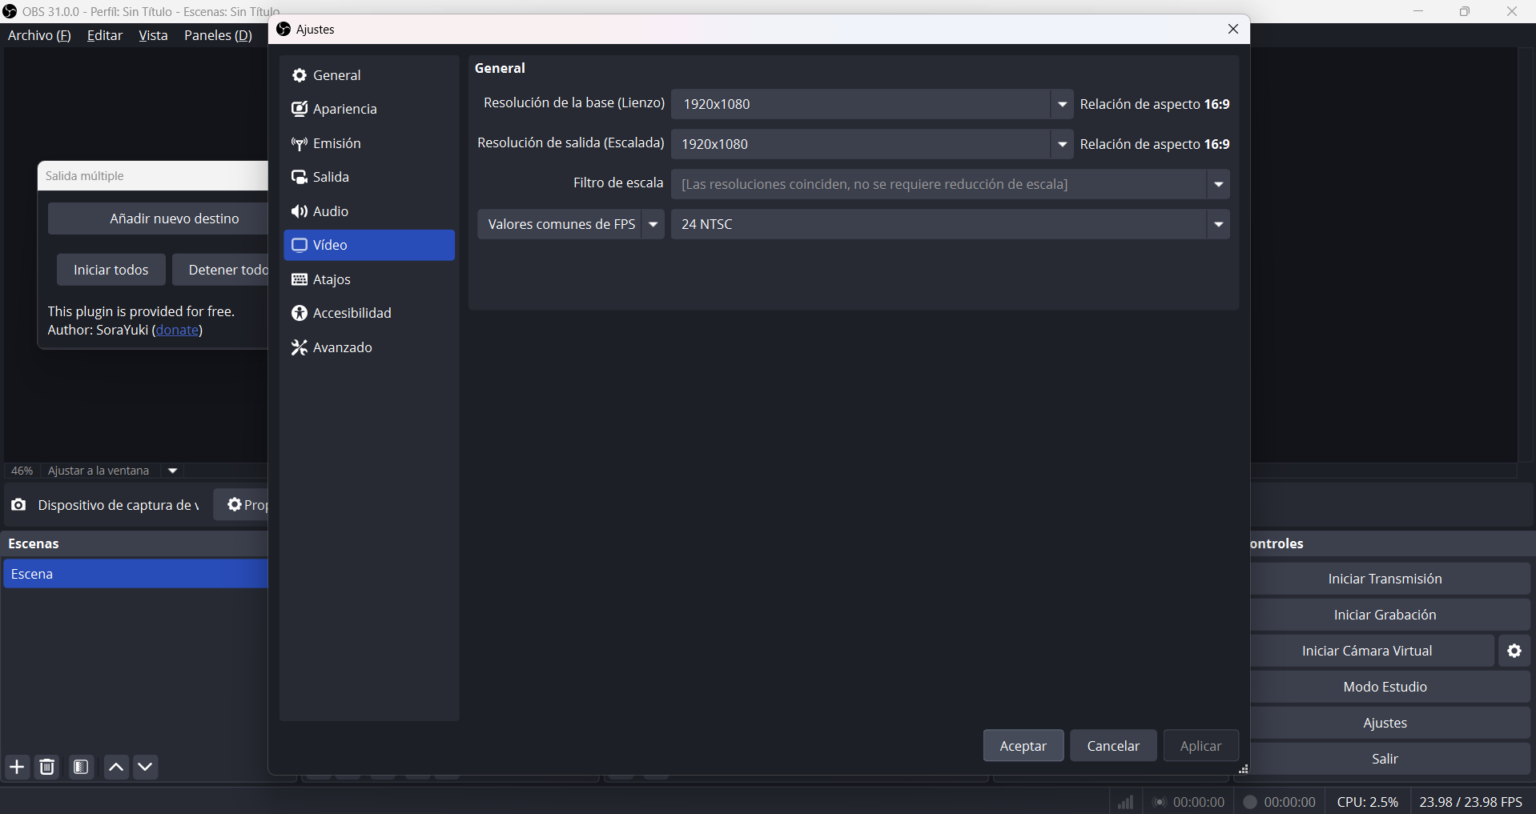Image resolution: width=1536 pixels, height=814 pixels.
Task: Open the 24 NTSC FPS value dropdown
Action: click(1218, 224)
